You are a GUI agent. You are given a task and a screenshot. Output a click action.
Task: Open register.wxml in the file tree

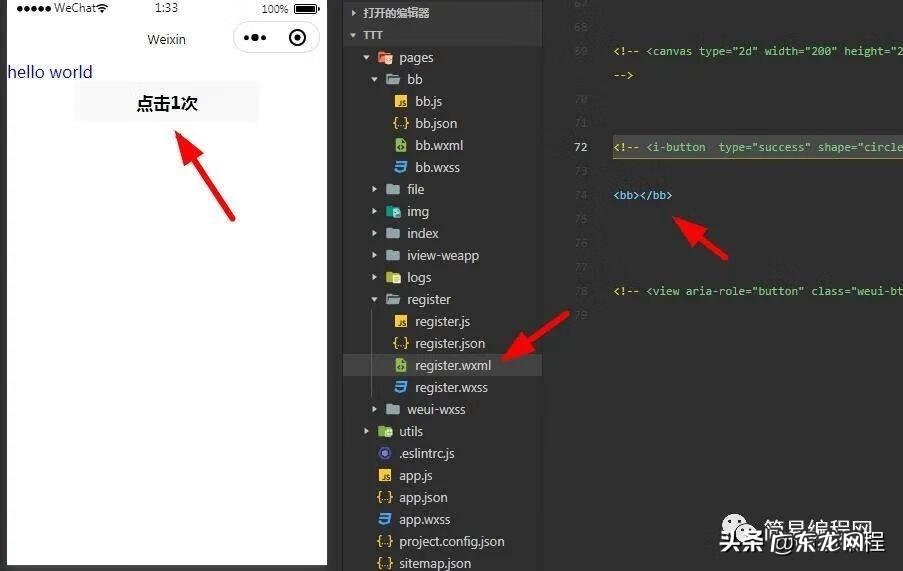point(453,366)
